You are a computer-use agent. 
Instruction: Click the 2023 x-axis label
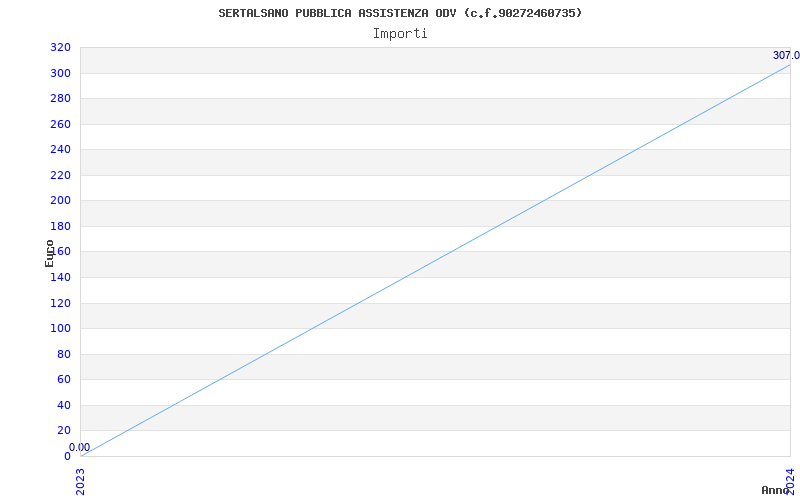pyautogui.click(x=81, y=482)
